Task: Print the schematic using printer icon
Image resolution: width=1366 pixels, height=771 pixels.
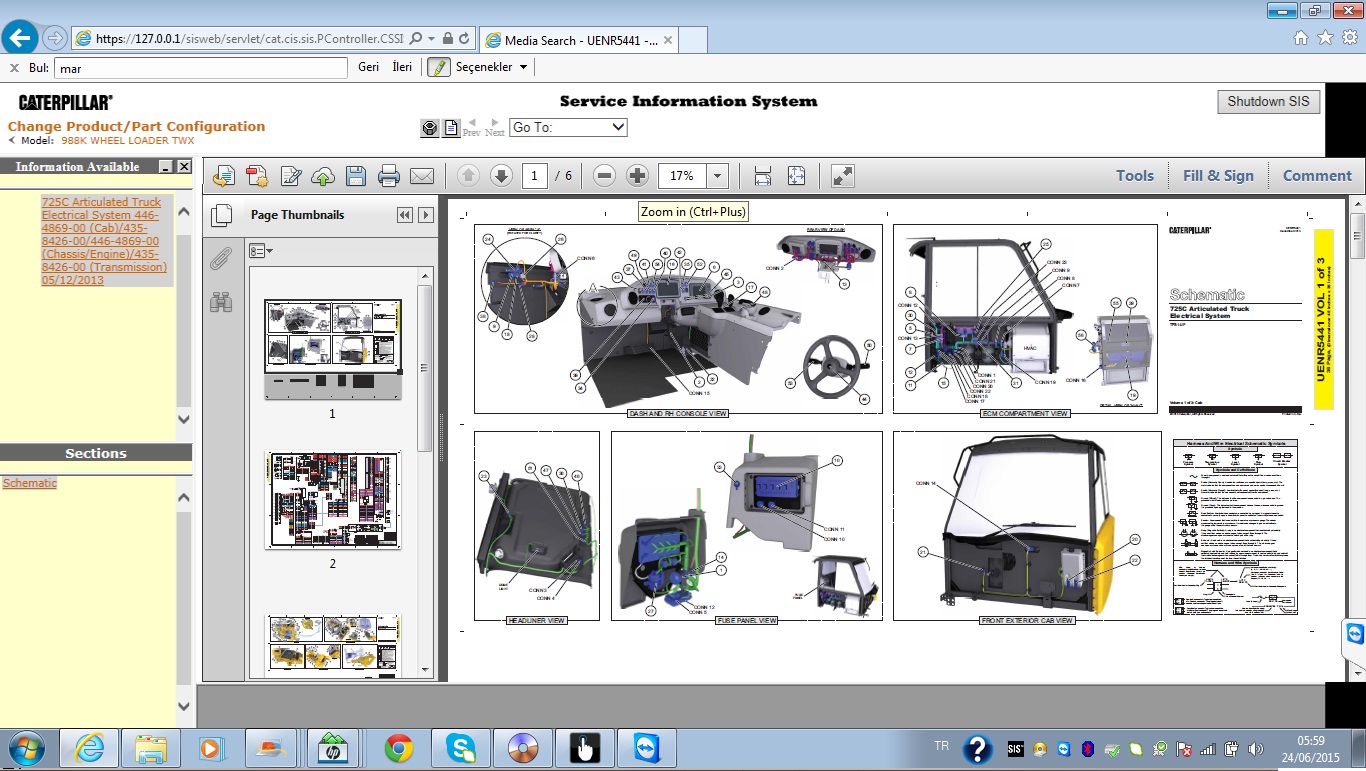Action: point(389,176)
